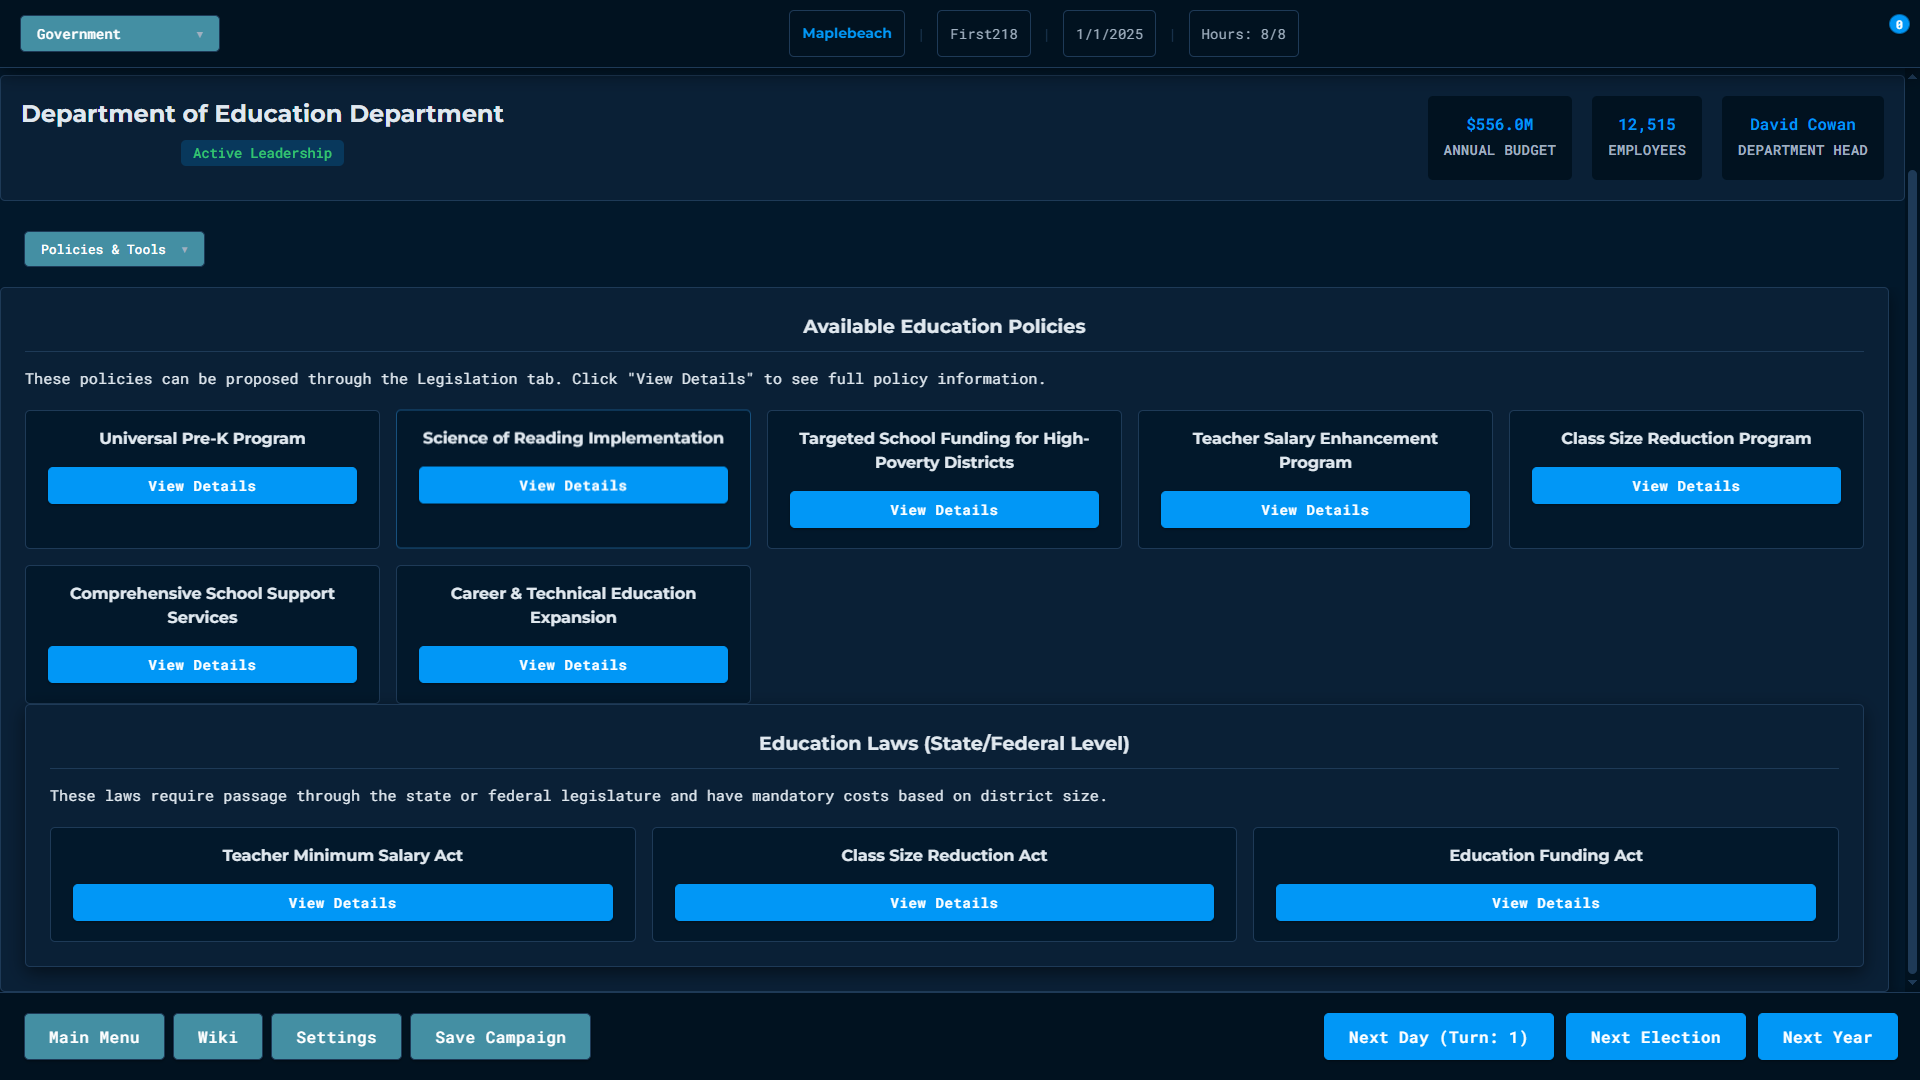View Teacher Salary Enhancement Program details
This screenshot has width=1920, height=1080.
(1315, 510)
